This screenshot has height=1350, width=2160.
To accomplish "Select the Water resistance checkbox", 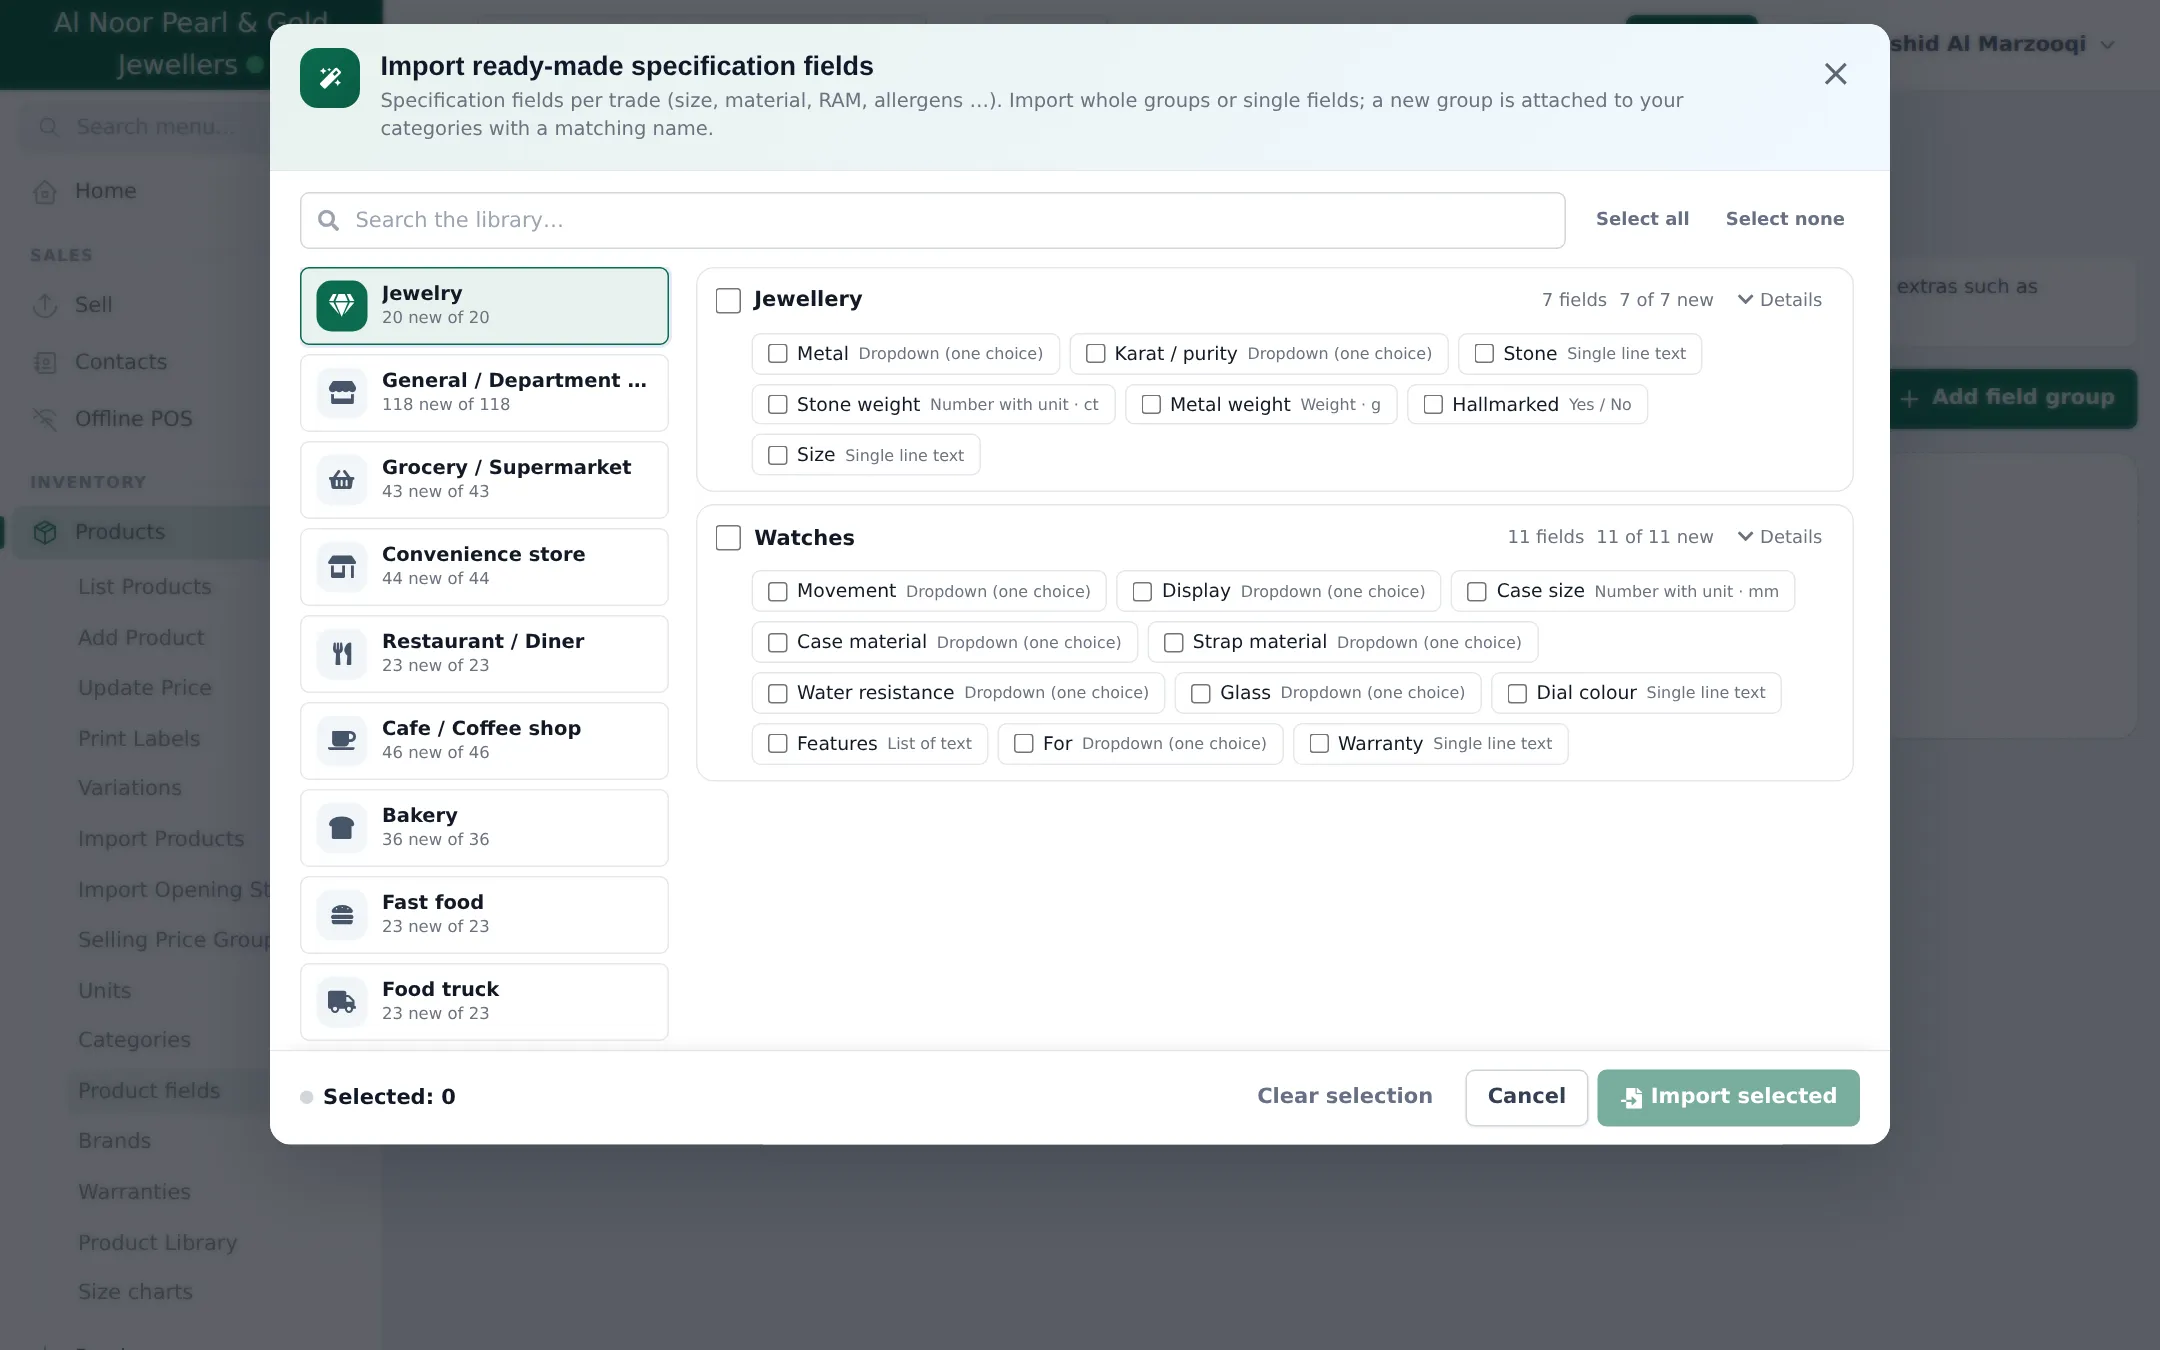I will pos(777,693).
